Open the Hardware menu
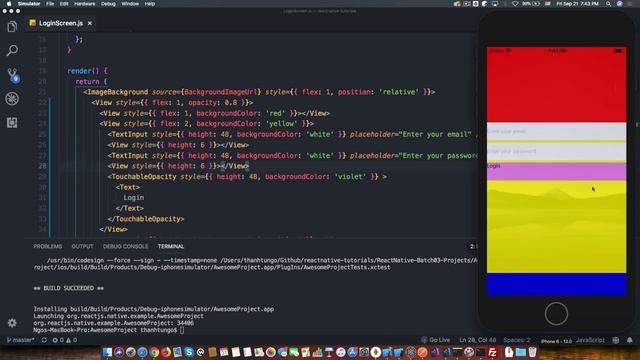Screen dimensions: 640x360 tap(84, 4)
